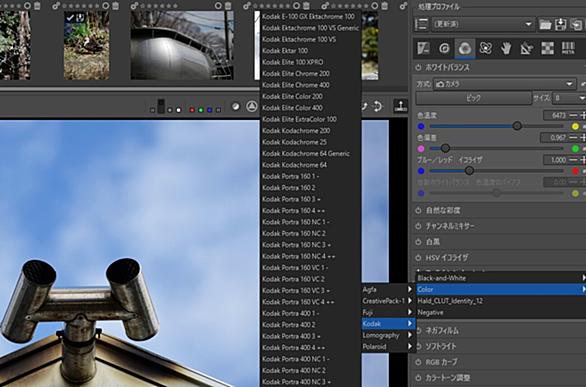586x387 pixels.
Task: Expand the Agfa submenu
Action: coord(388,289)
